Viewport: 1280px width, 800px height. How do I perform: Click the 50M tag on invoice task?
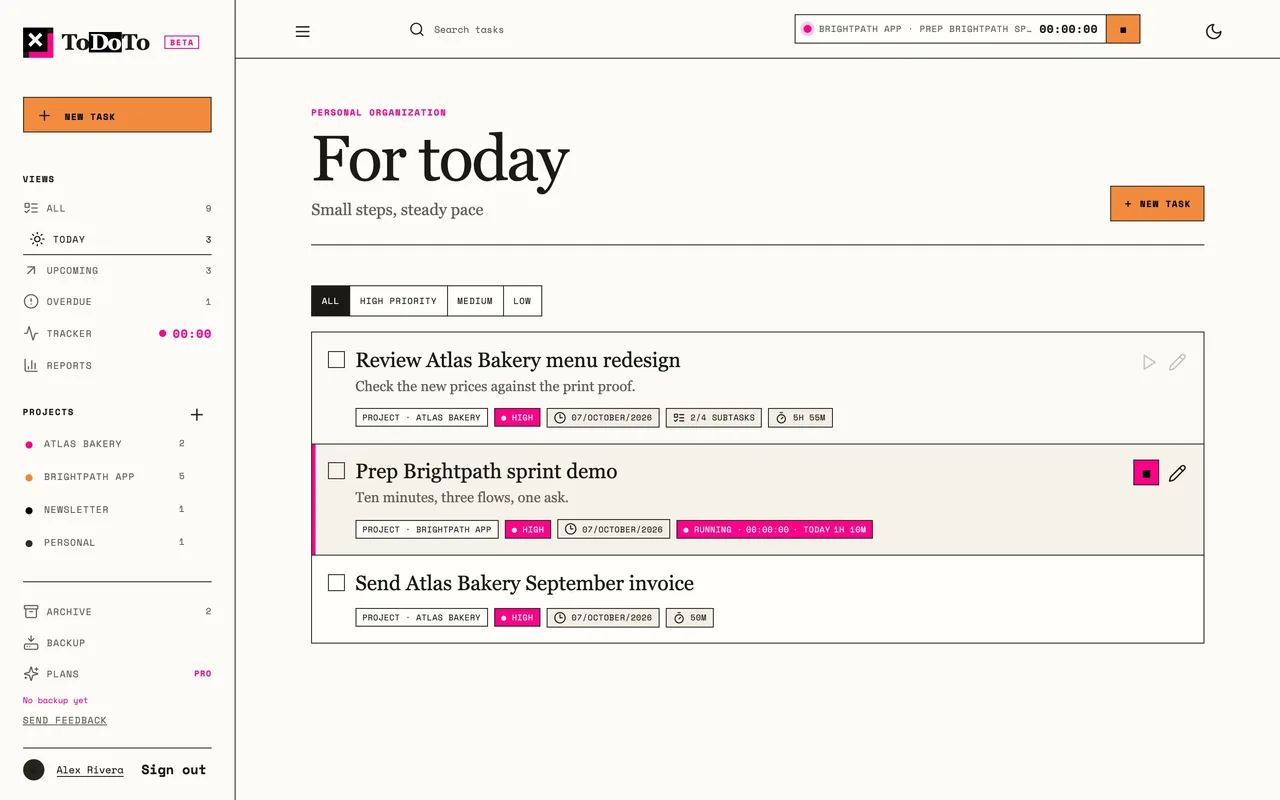click(689, 617)
